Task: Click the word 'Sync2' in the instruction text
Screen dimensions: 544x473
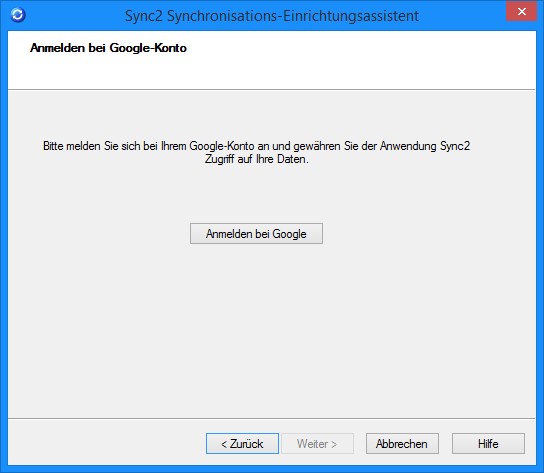Action: tap(455, 146)
